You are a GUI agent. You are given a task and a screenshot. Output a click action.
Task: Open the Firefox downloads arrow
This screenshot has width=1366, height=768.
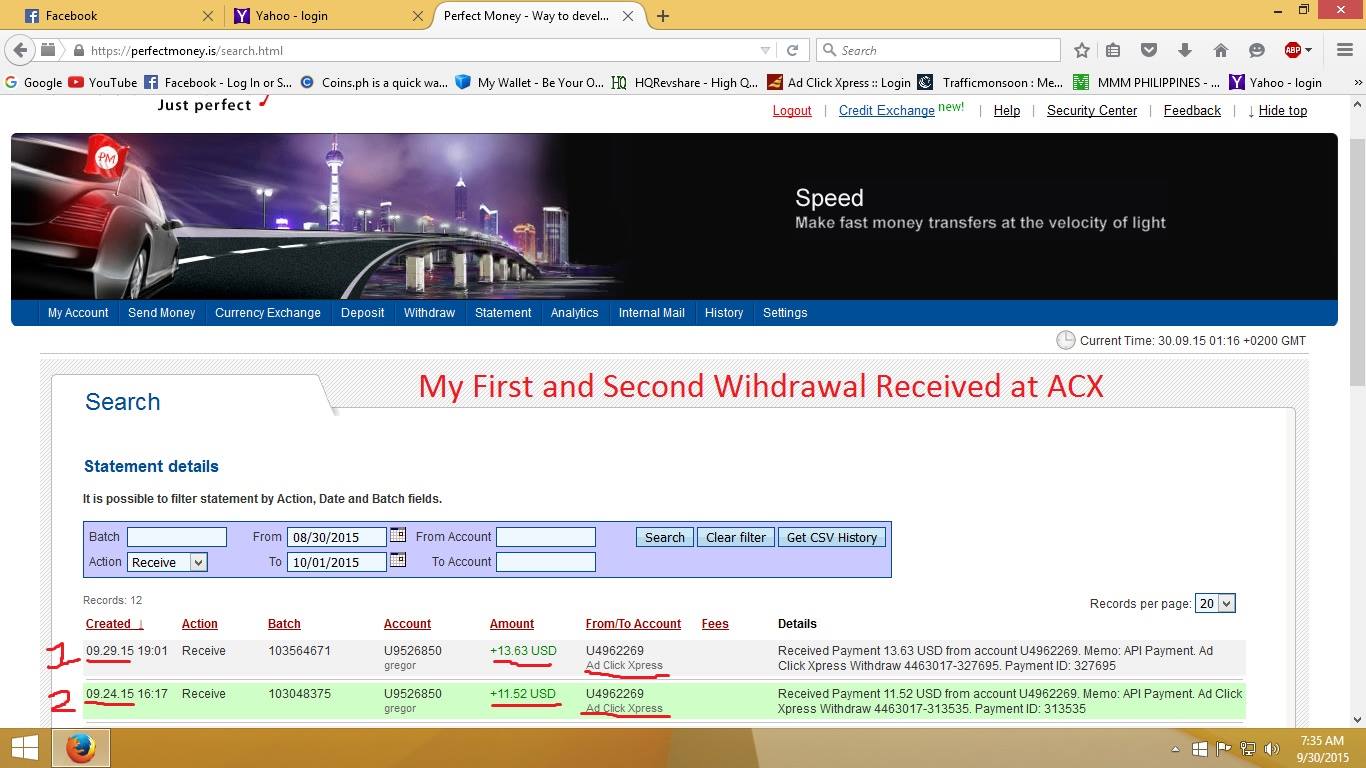click(1185, 50)
